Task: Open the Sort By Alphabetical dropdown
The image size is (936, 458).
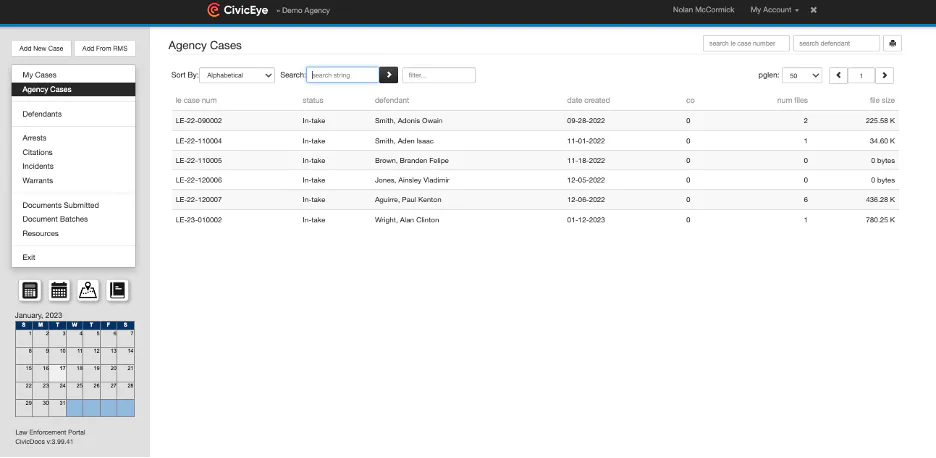Action: [237, 75]
